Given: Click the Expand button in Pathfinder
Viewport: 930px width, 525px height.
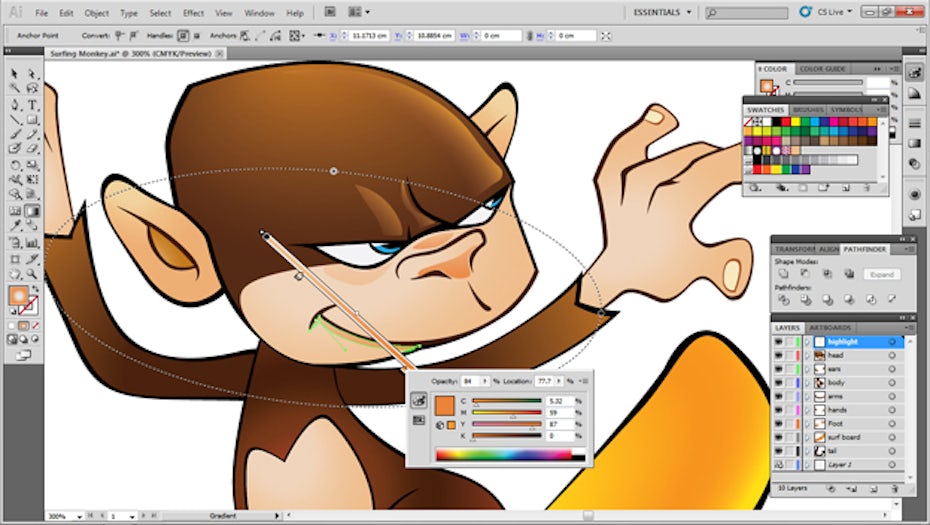Looking at the screenshot, I should click(882, 274).
